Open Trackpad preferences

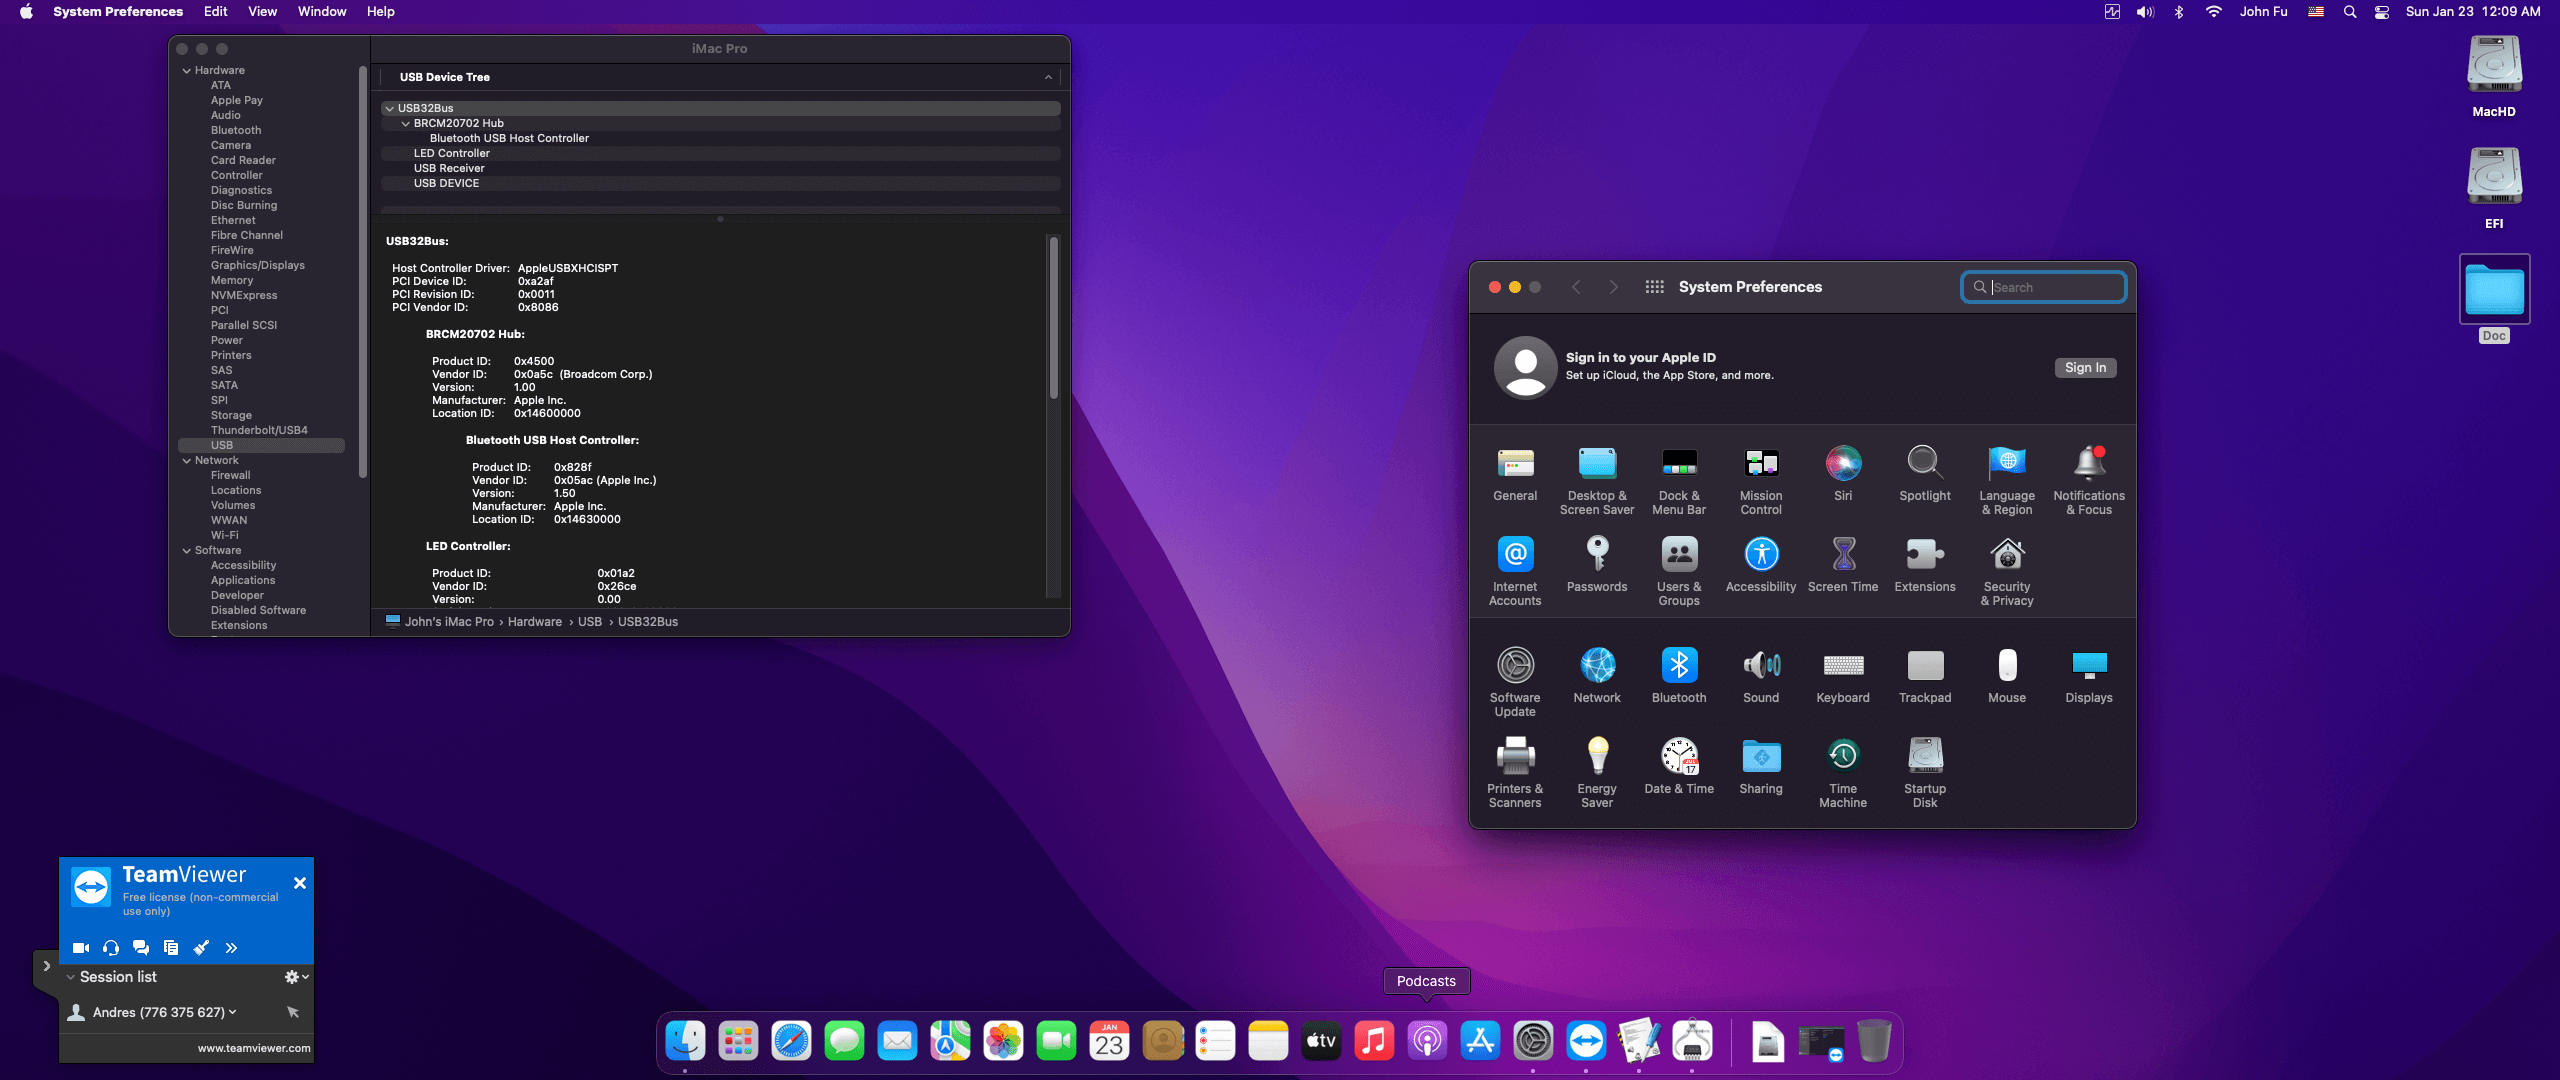pyautogui.click(x=1925, y=676)
